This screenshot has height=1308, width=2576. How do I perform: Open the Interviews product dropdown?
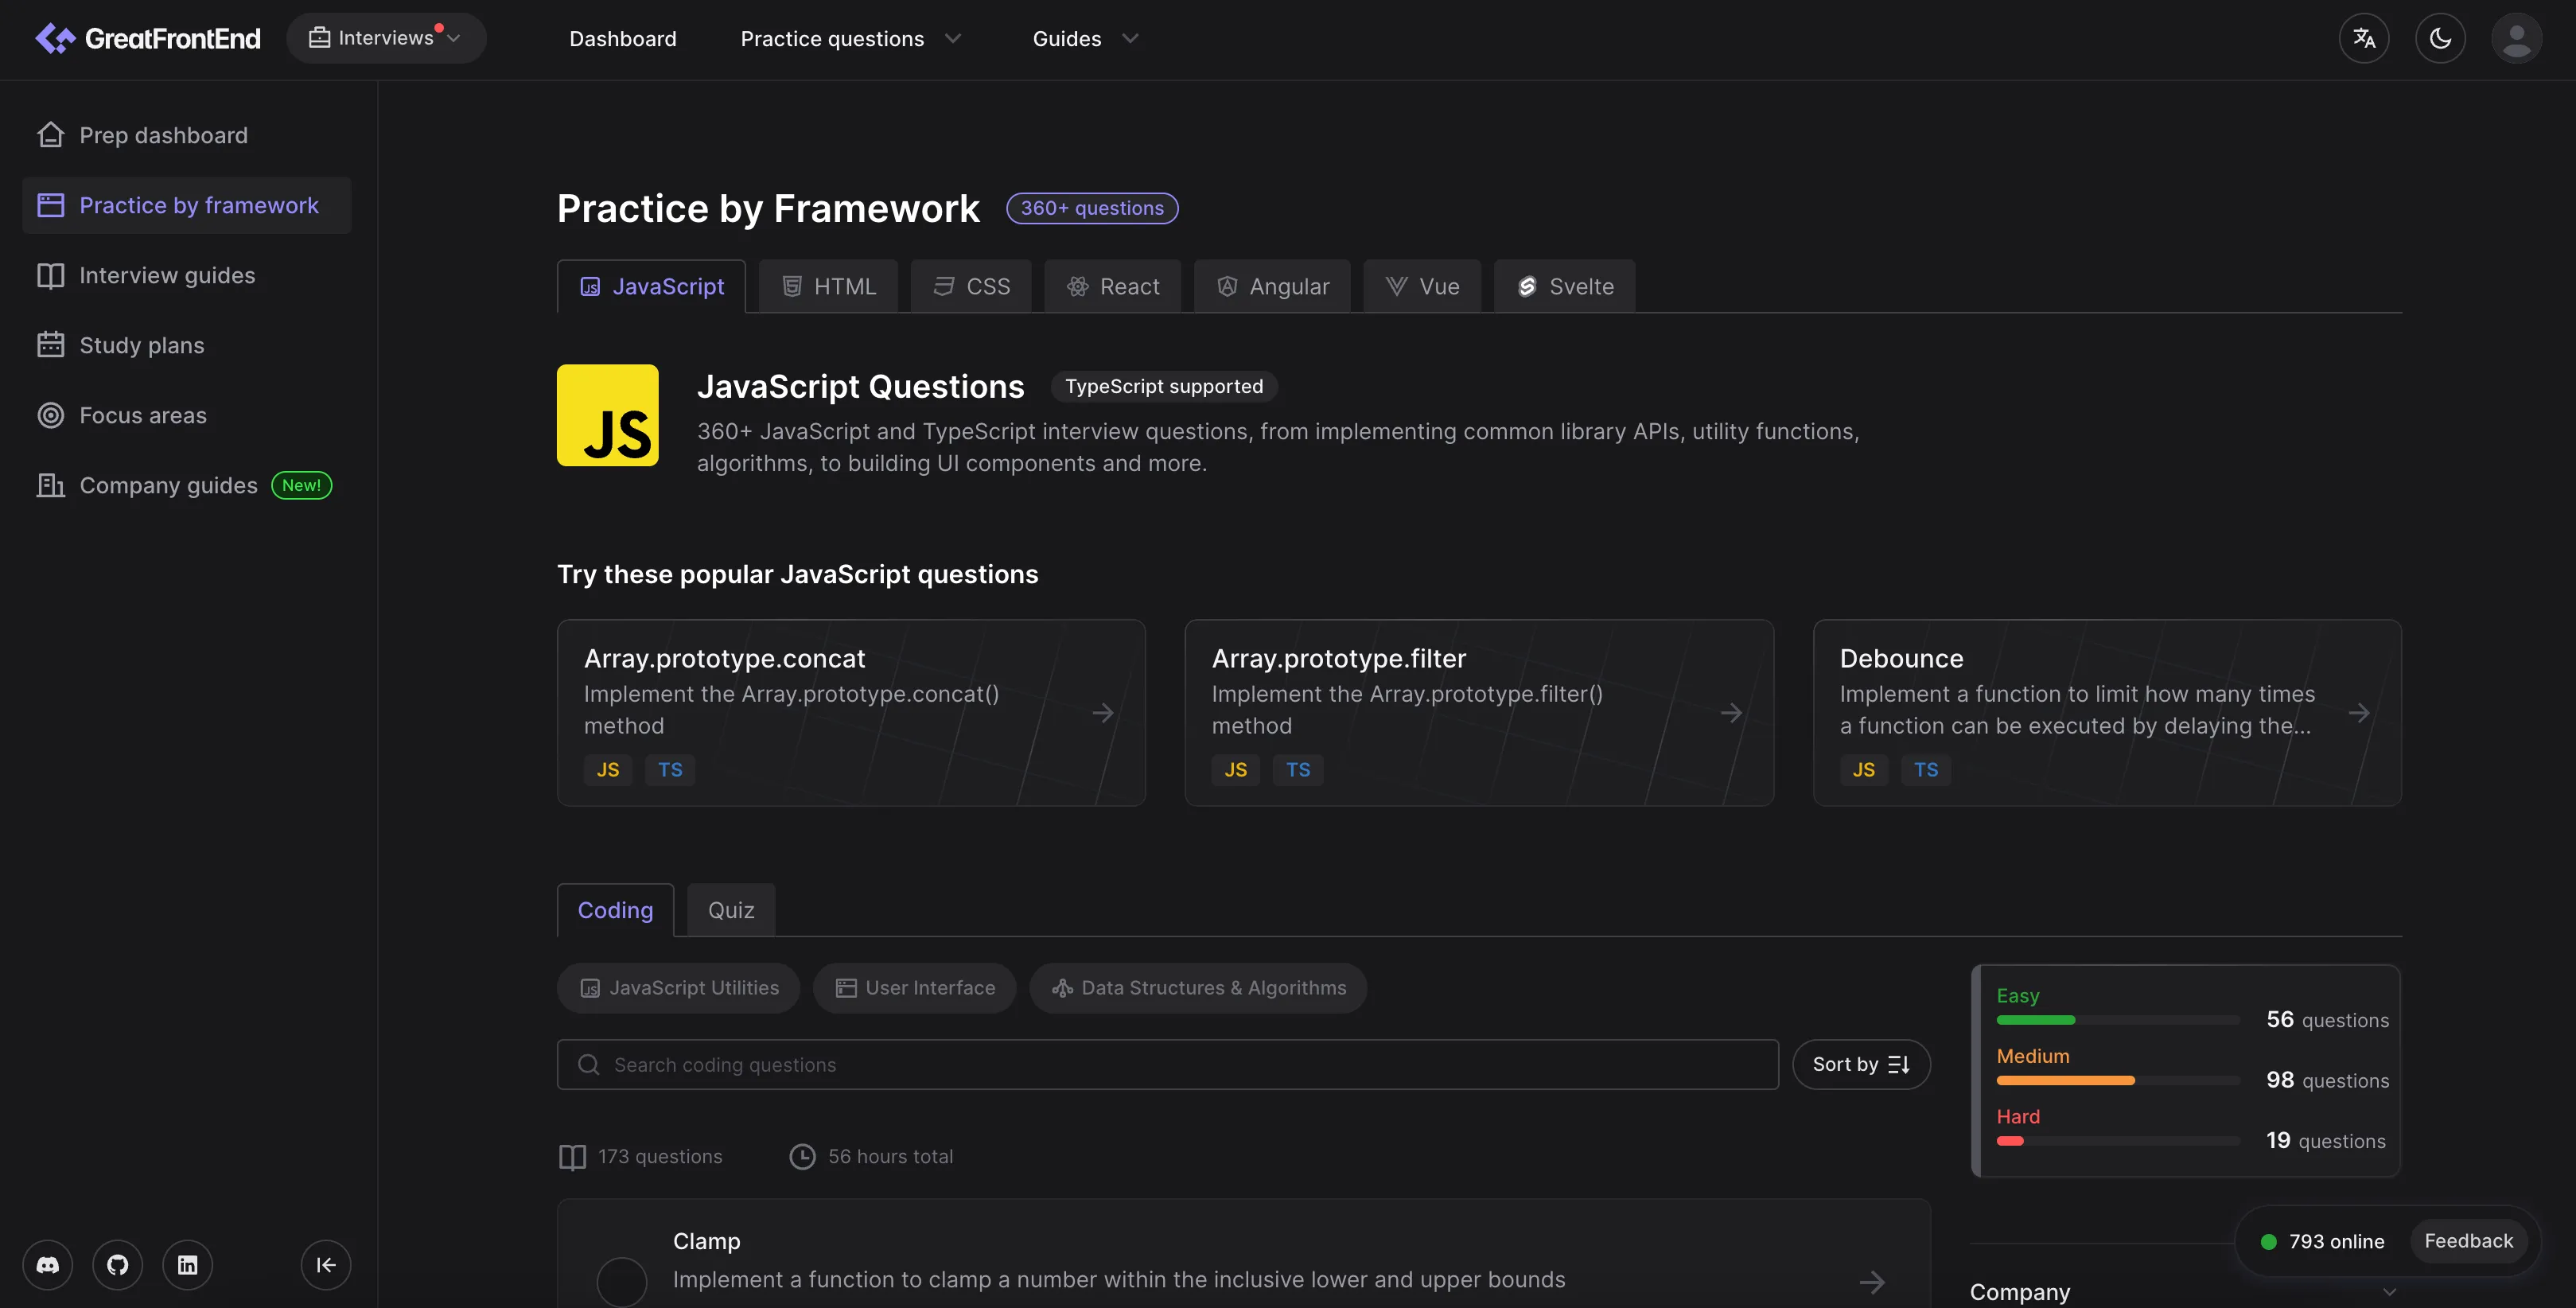click(386, 38)
